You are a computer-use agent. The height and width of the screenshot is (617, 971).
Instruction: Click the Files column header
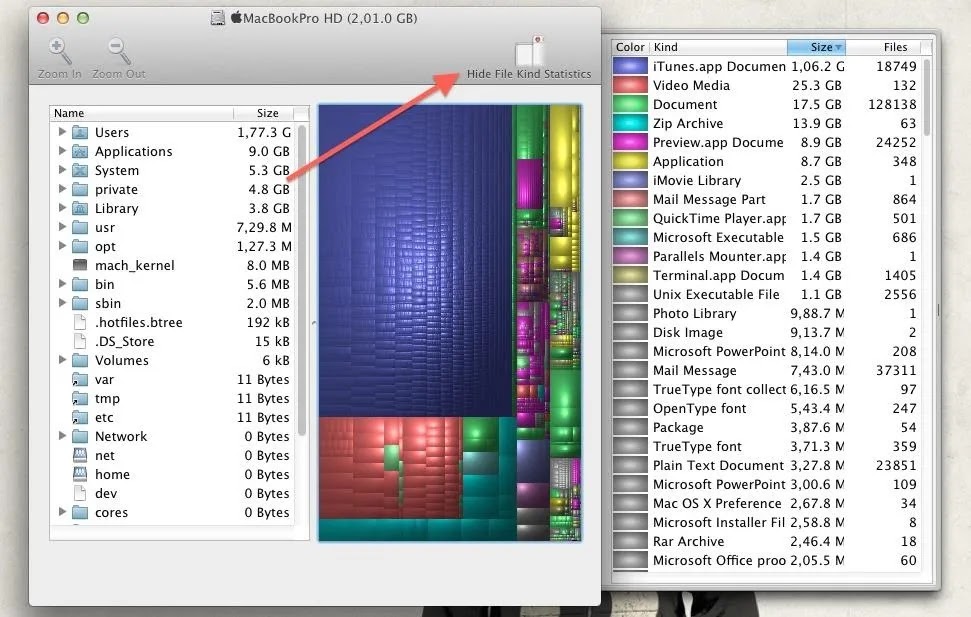coord(895,47)
